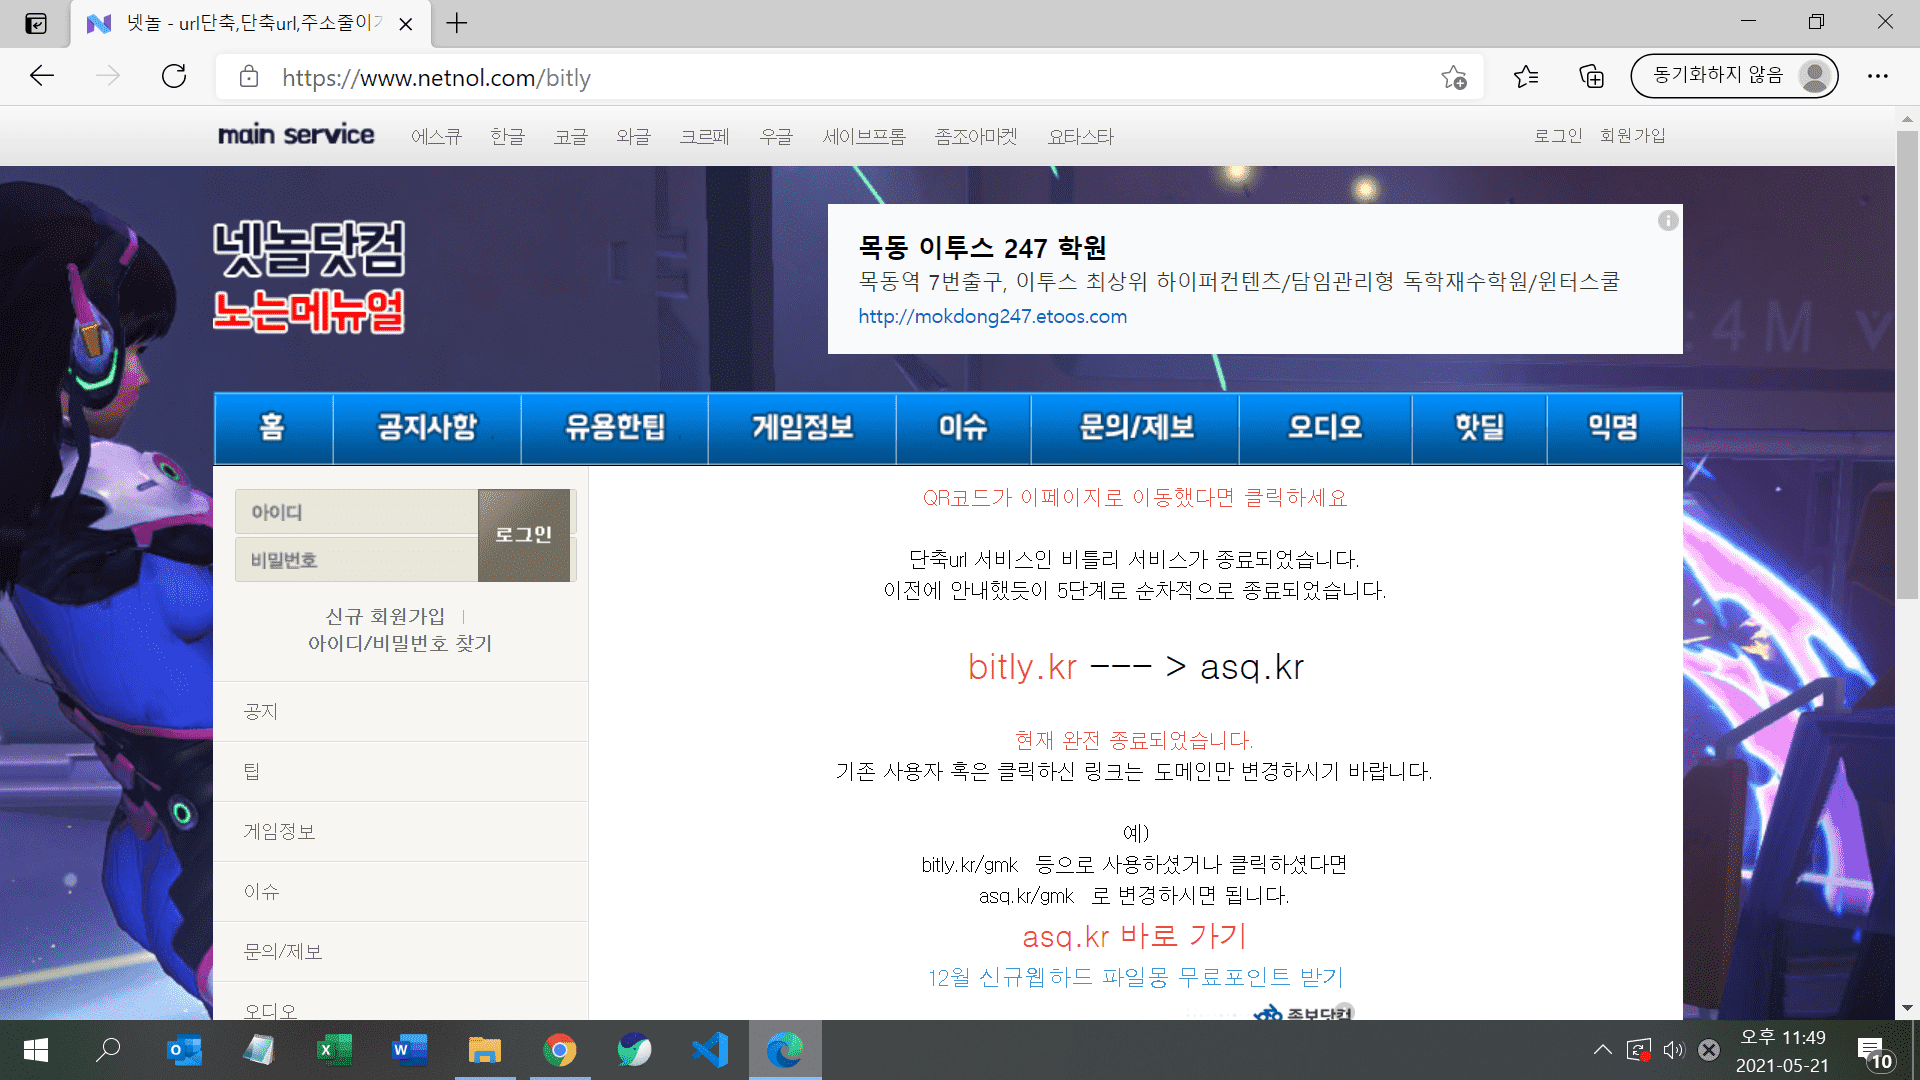Click the ad info icon
Image resolution: width=1920 pixels, height=1080 pixels.
1667,221
